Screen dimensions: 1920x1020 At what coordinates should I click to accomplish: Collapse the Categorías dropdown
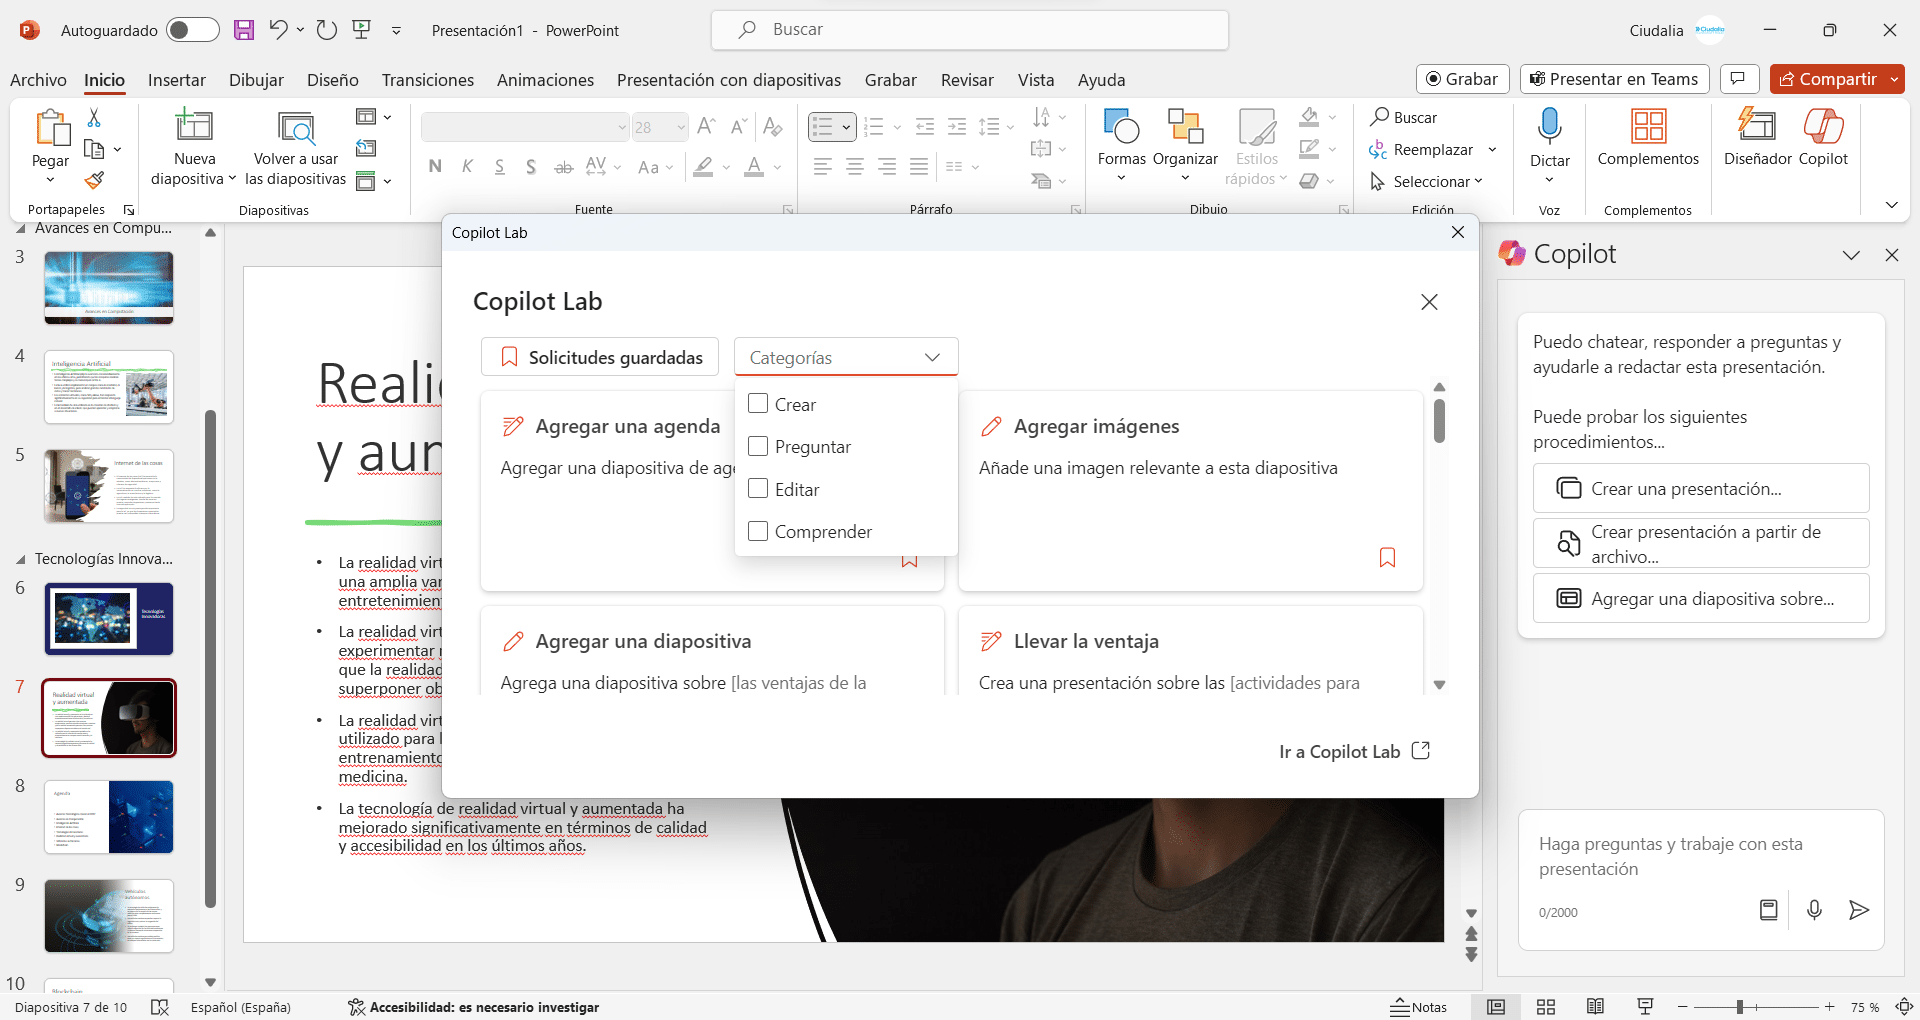click(932, 357)
